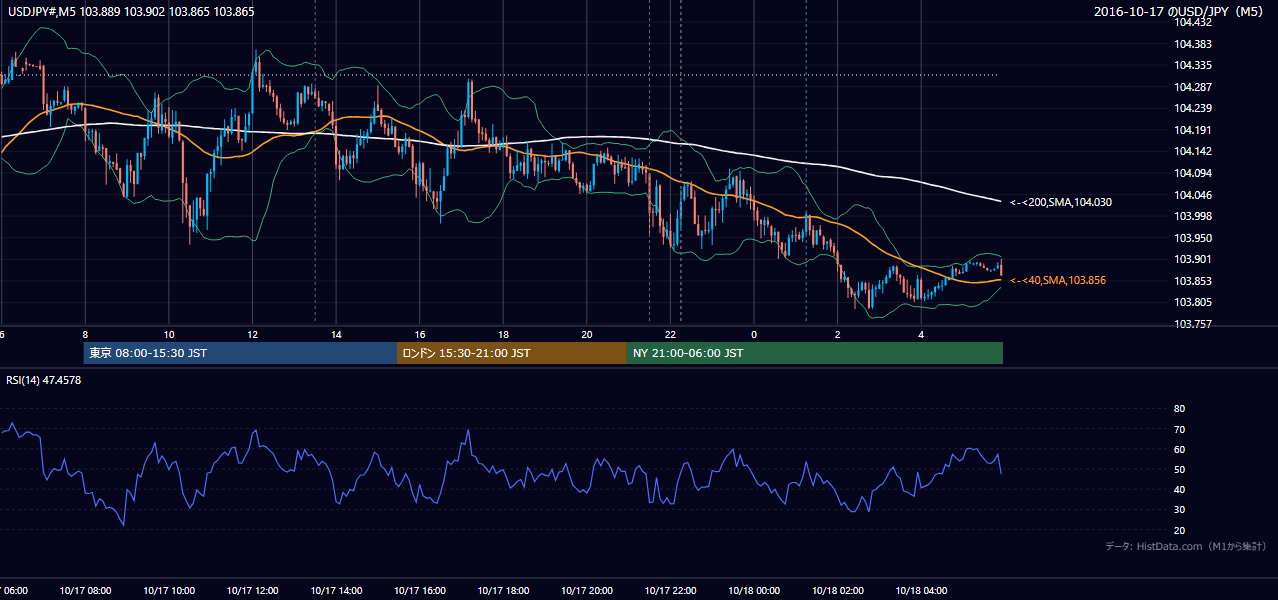Click hour tick 20 under price chart
The image size is (1278, 600).
587,334
